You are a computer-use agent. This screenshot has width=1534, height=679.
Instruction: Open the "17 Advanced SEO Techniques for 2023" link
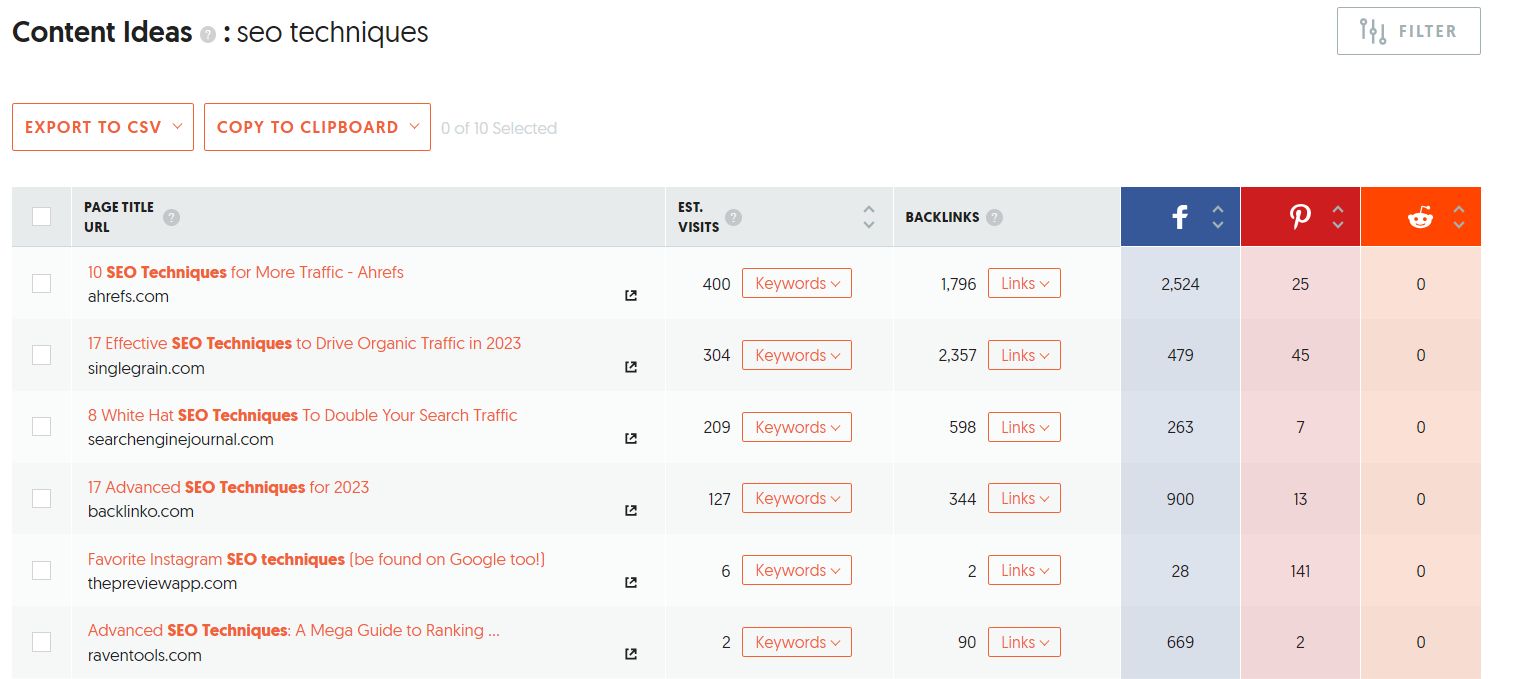pos(228,487)
